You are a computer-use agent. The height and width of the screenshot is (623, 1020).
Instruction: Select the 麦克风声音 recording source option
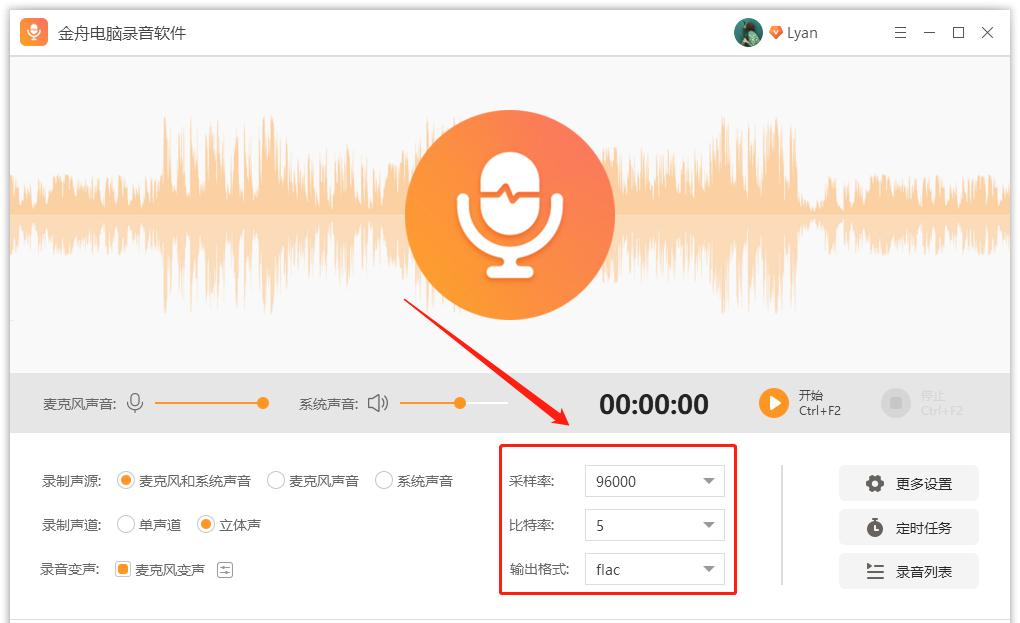[275, 480]
